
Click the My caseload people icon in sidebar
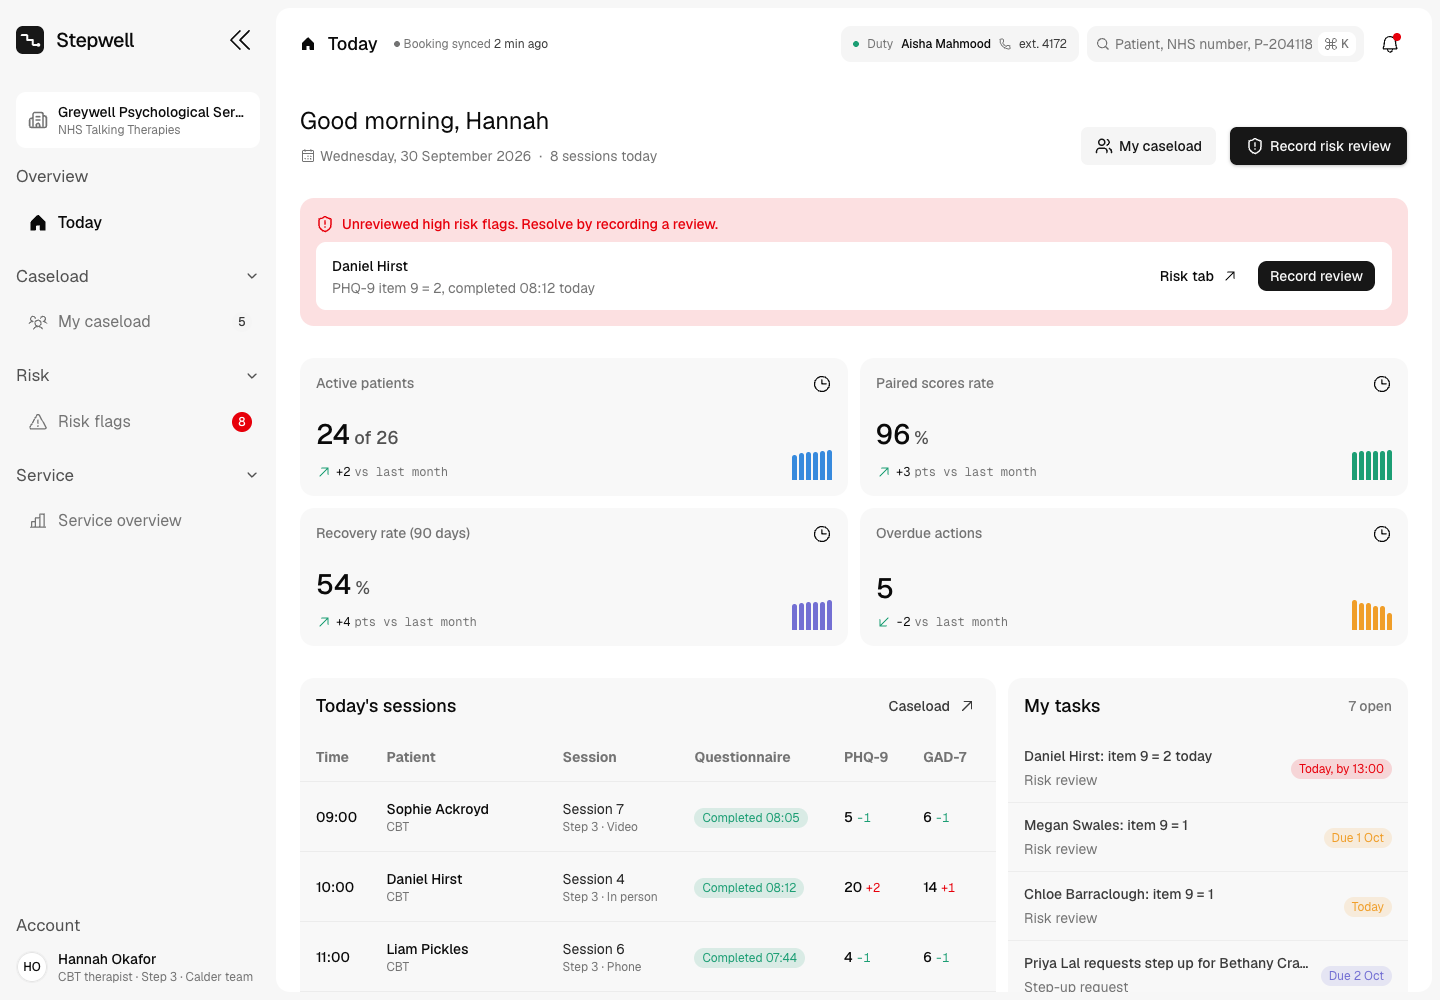[x=38, y=322]
